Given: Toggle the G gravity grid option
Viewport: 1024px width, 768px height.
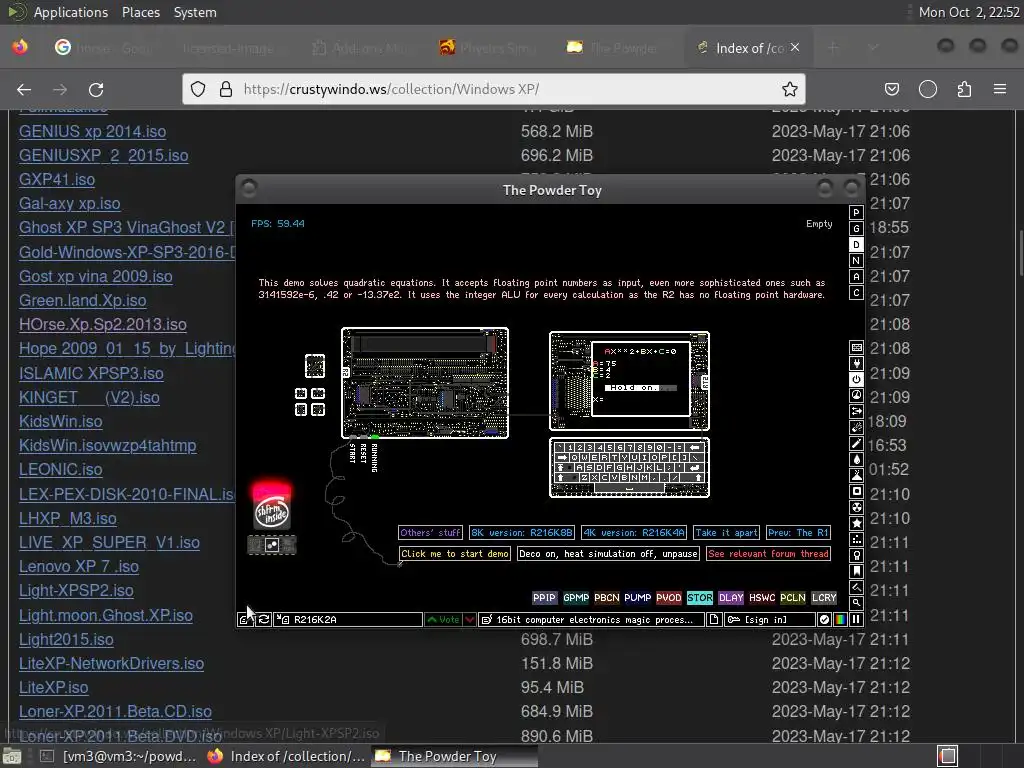Looking at the screenshot, I should click(856, 229).
